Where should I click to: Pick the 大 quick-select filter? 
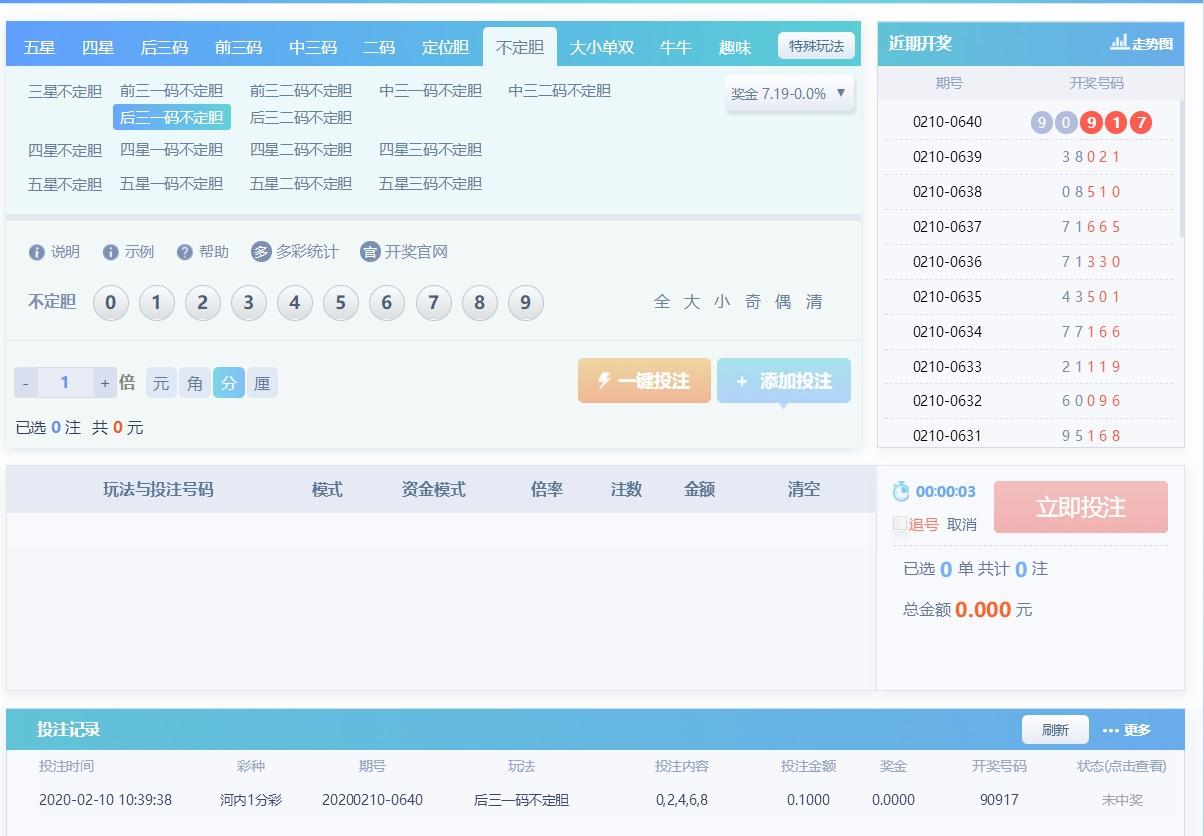click(x=692, y=302)
